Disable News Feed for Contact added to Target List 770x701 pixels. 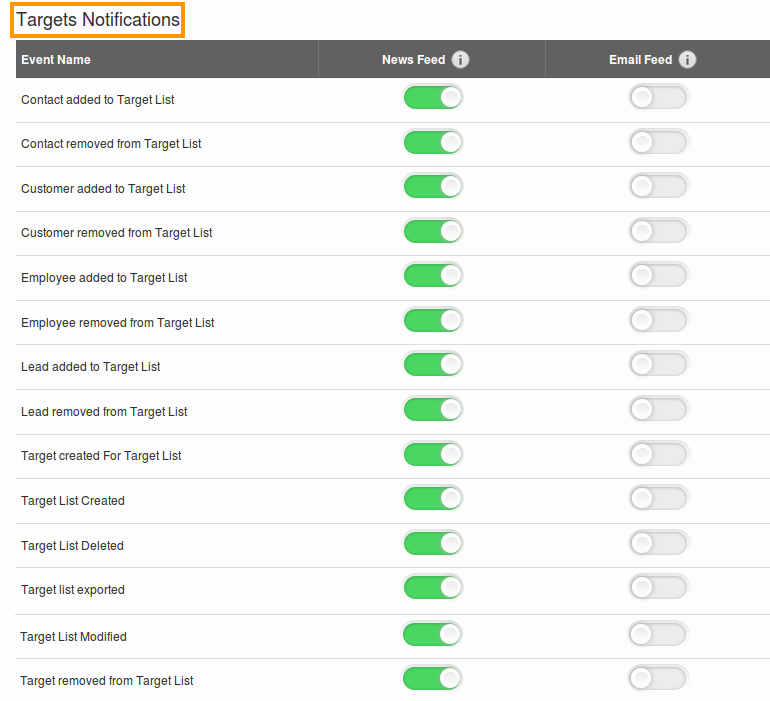[433, 98]
